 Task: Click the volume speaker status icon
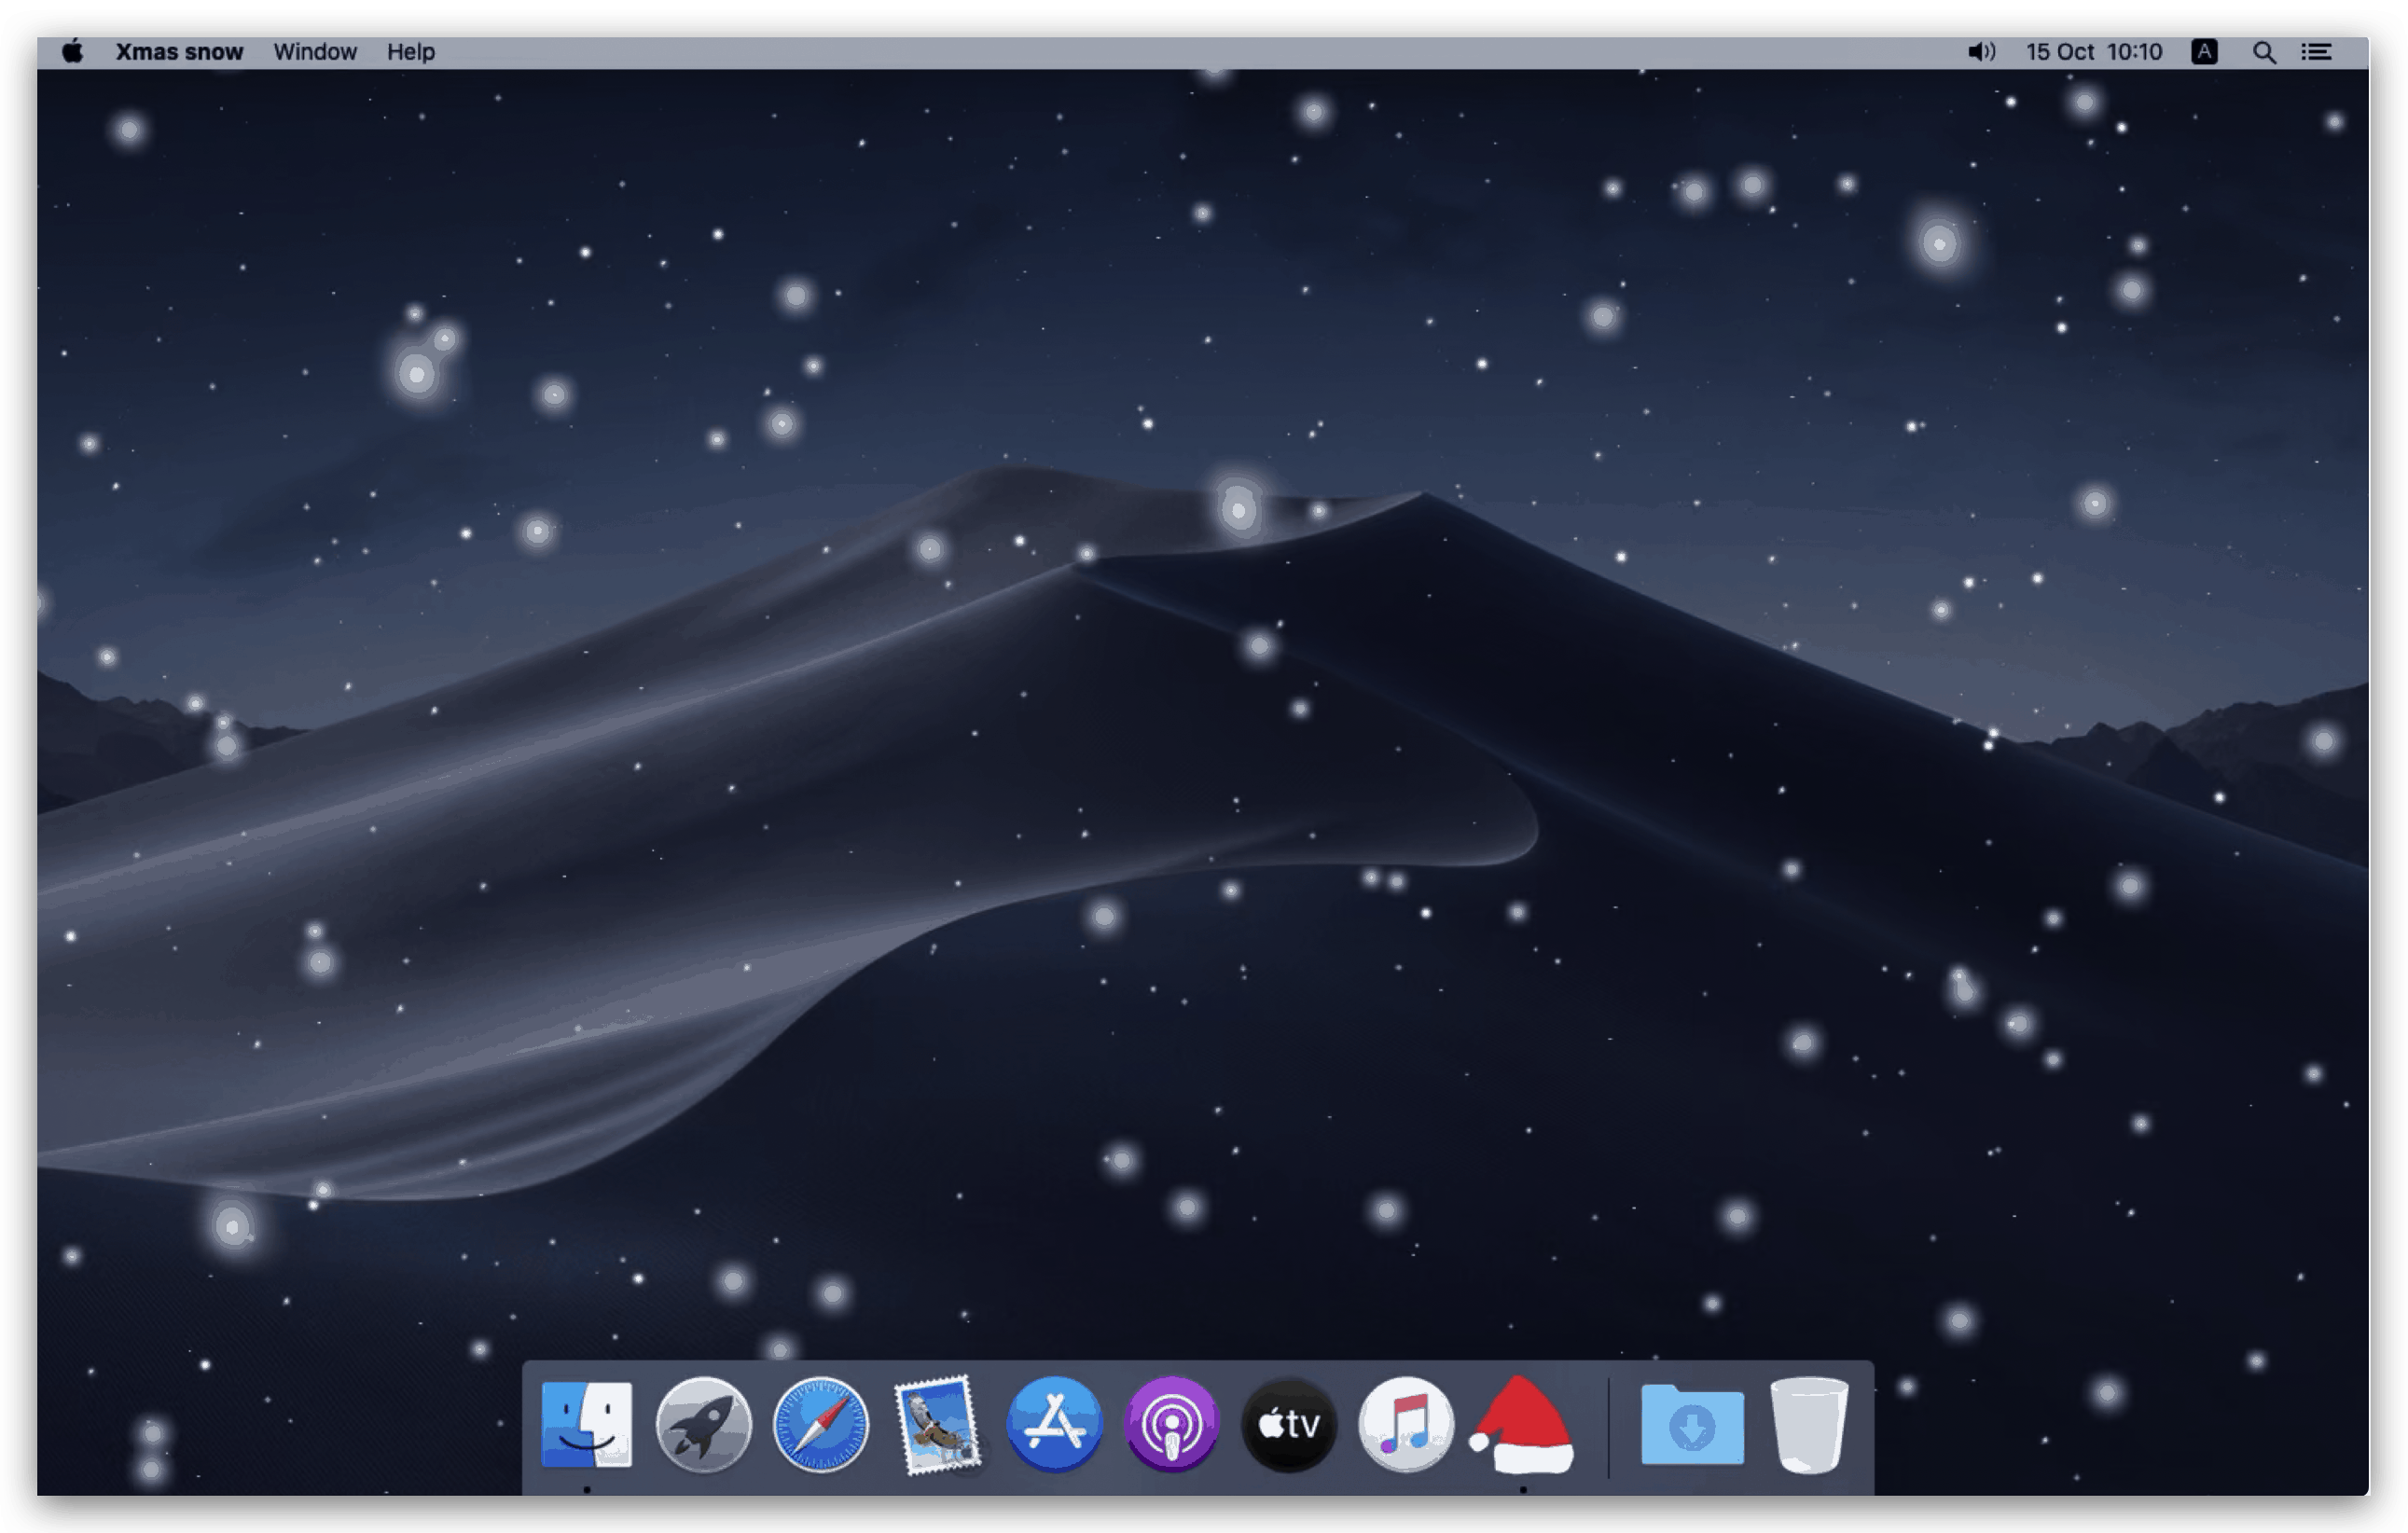coord(1980,52)
